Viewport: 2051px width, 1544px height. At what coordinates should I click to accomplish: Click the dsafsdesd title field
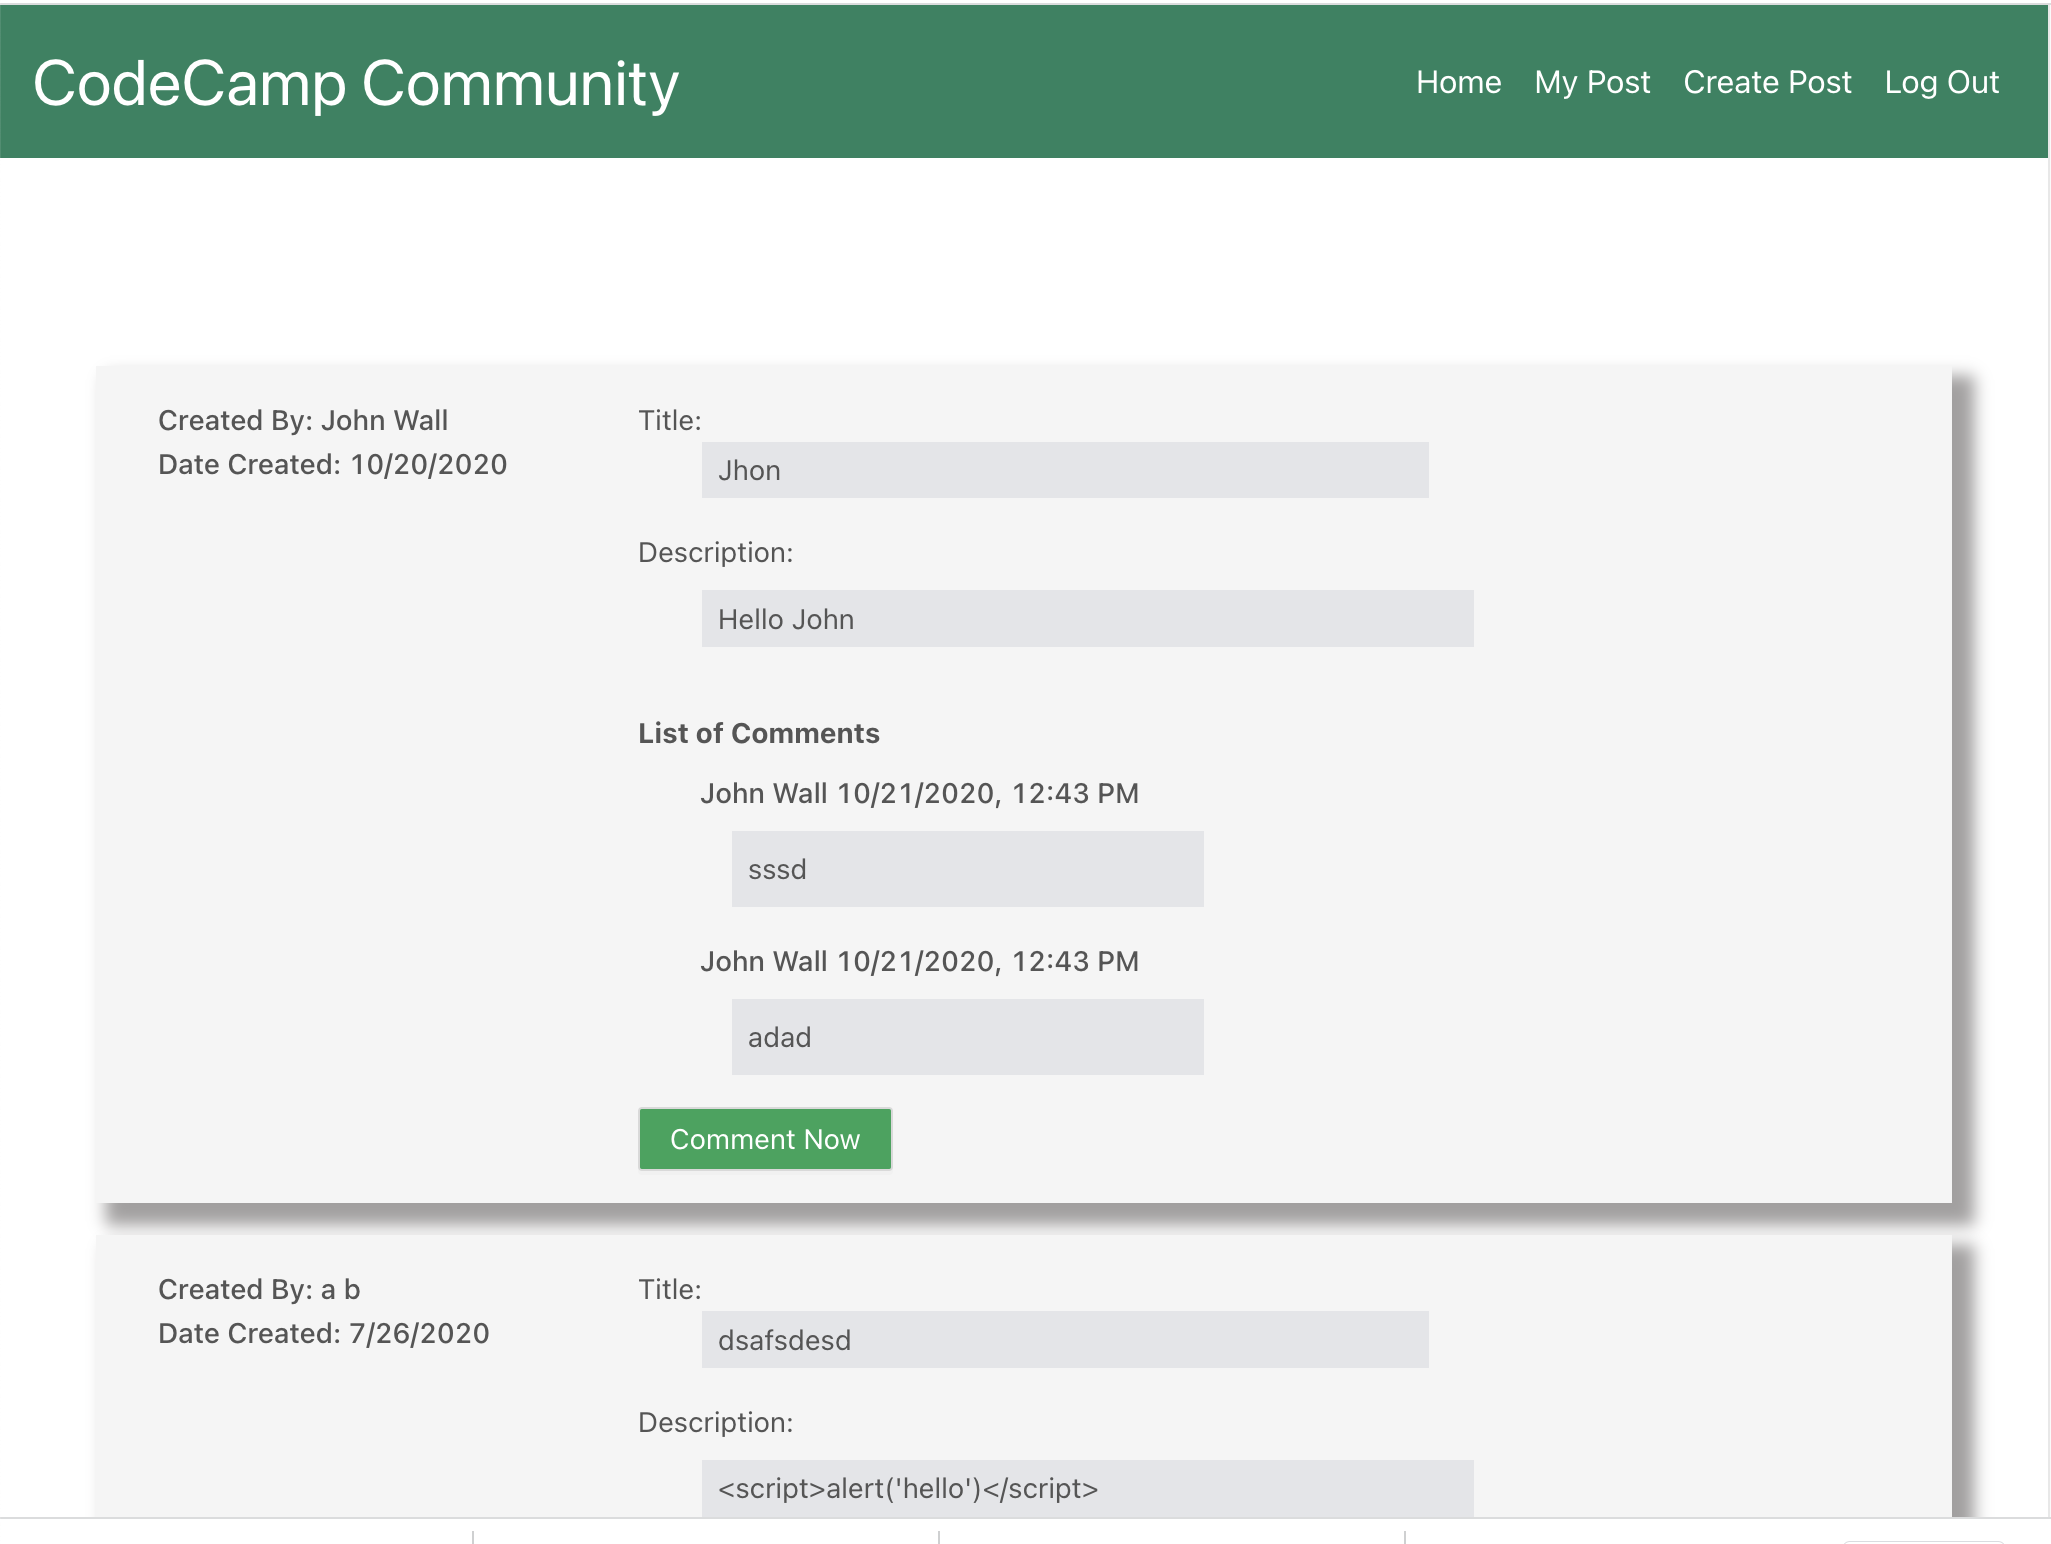1064,1340
